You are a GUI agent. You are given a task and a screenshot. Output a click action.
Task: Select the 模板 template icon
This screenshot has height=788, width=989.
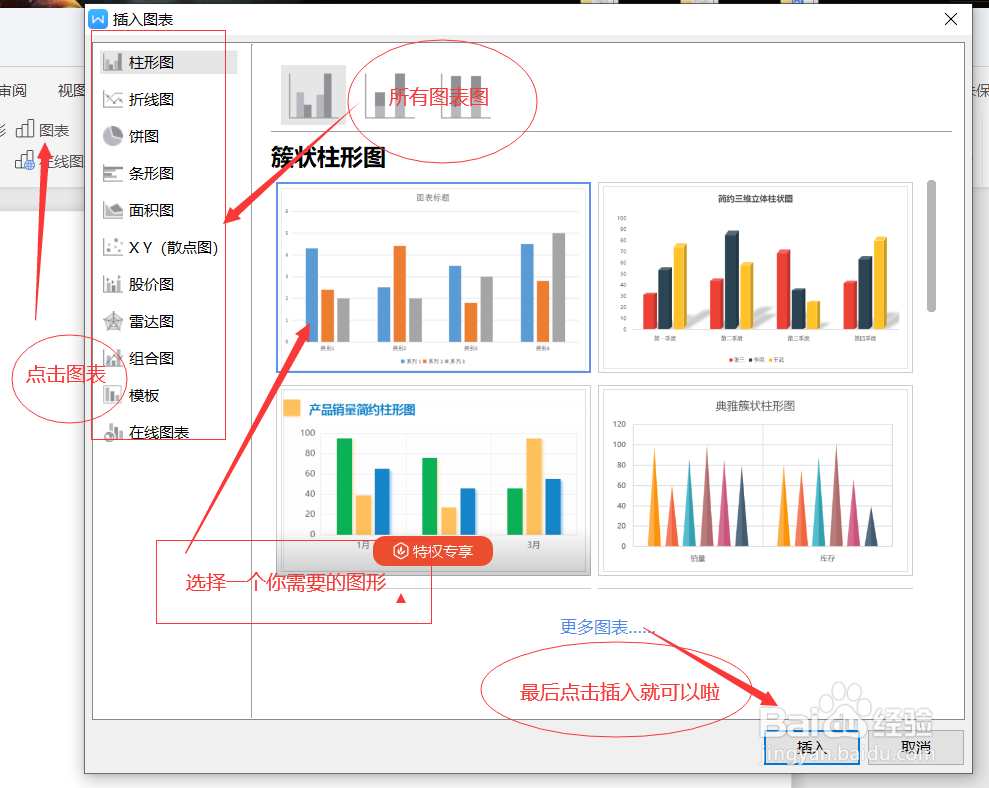(x=113, y=395)
